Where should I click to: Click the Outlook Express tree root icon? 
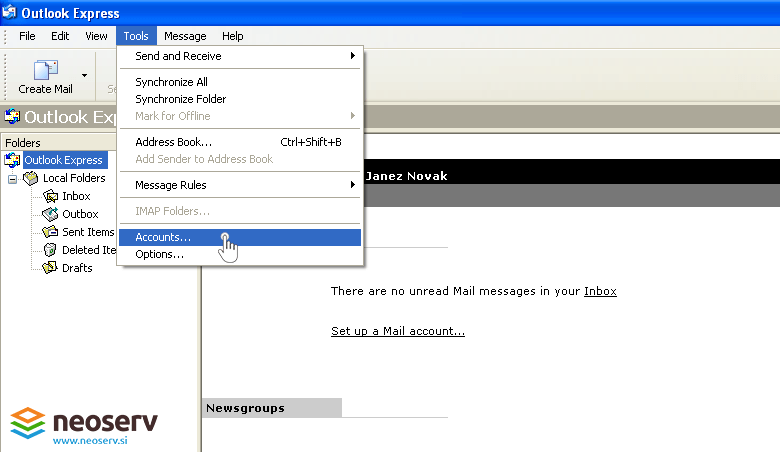pyautogui.click(x=12, y=160)
